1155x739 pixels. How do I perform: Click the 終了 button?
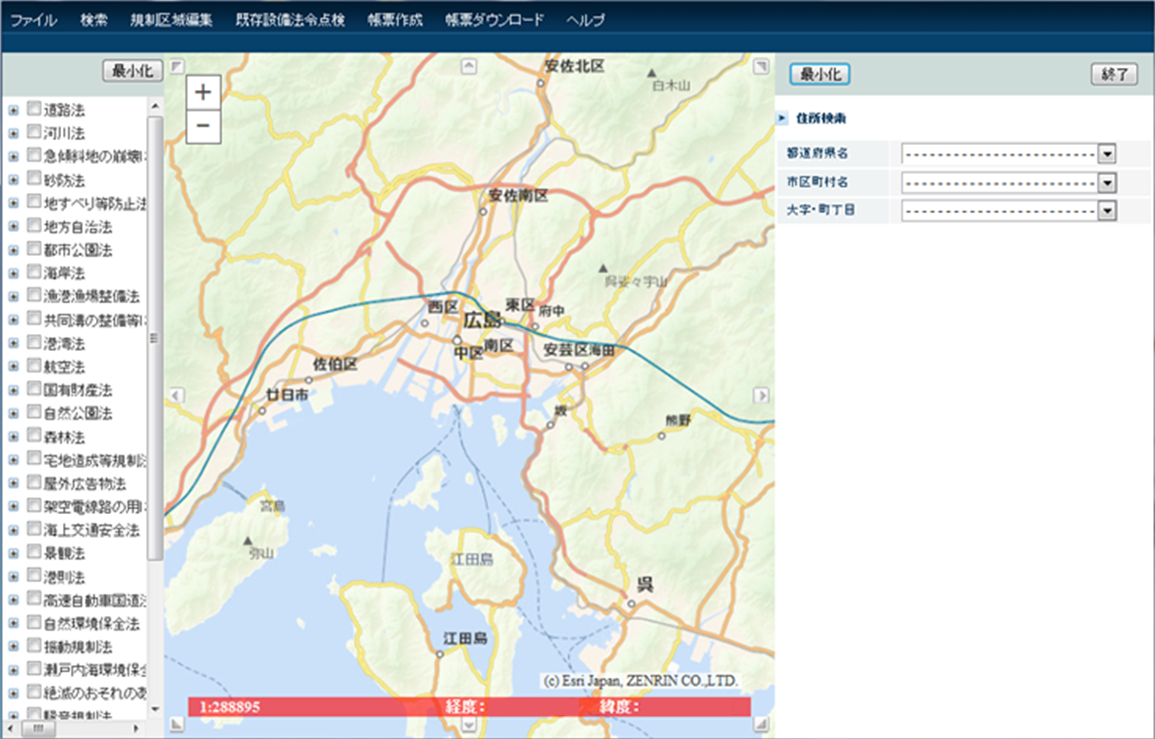pyautogui.click(x=1114, y=74)
